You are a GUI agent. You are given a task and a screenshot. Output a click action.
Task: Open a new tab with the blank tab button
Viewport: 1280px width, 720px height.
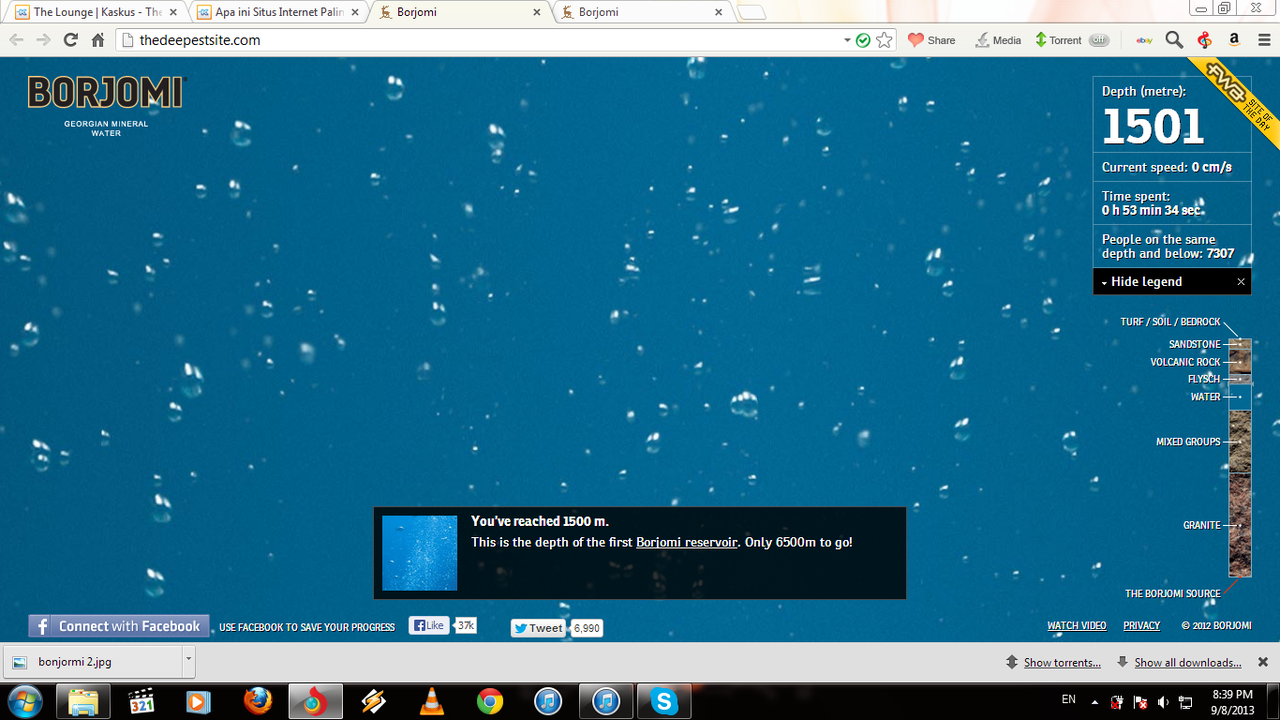[751, 12]
